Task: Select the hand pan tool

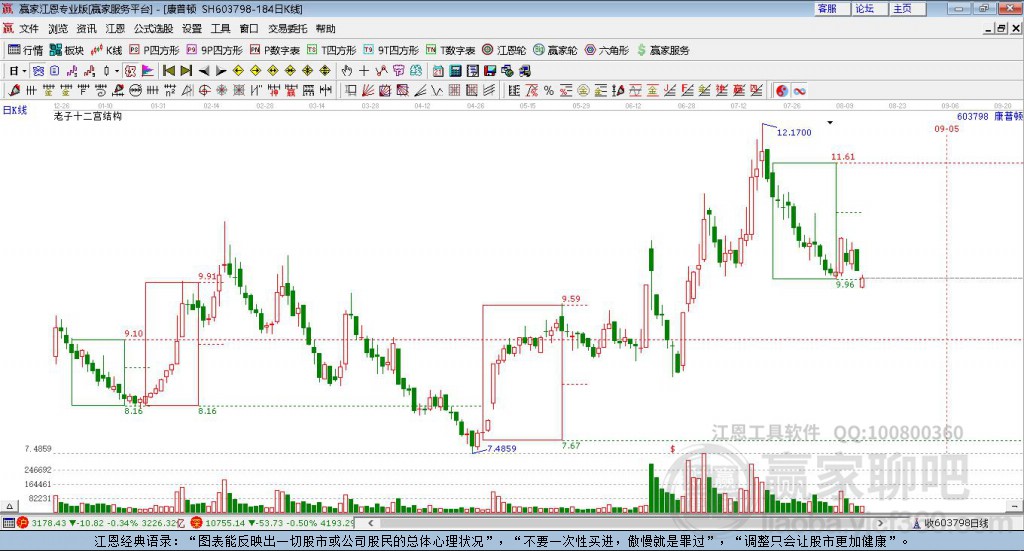Action: (347, 71)
